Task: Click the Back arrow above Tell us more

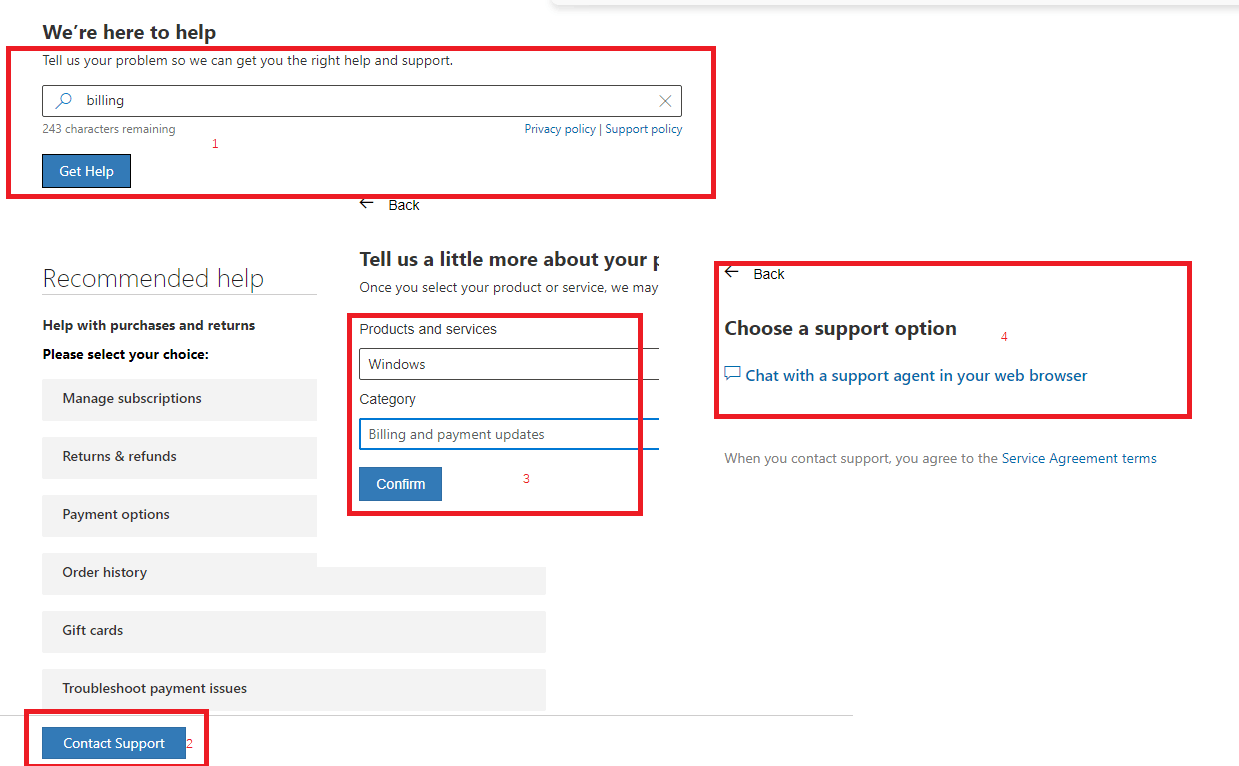Action: click(367, 204)
